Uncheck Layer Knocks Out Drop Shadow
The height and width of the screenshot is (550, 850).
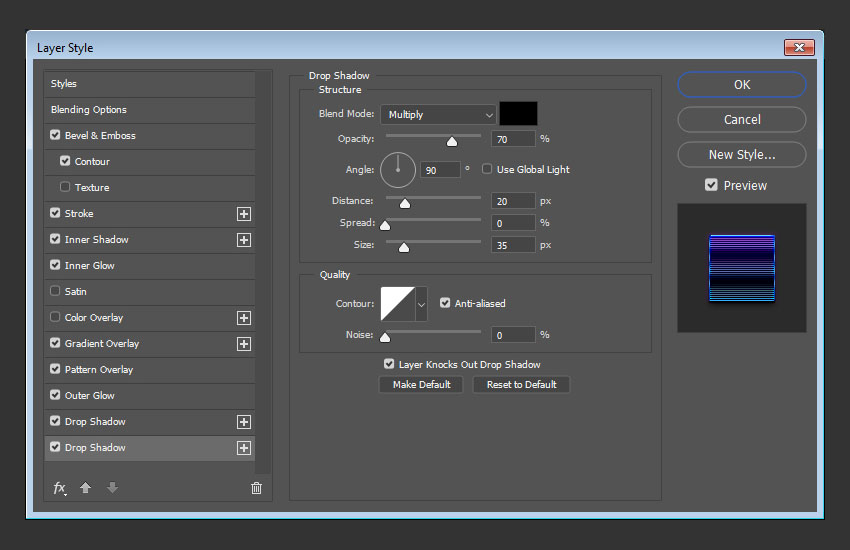389,364
